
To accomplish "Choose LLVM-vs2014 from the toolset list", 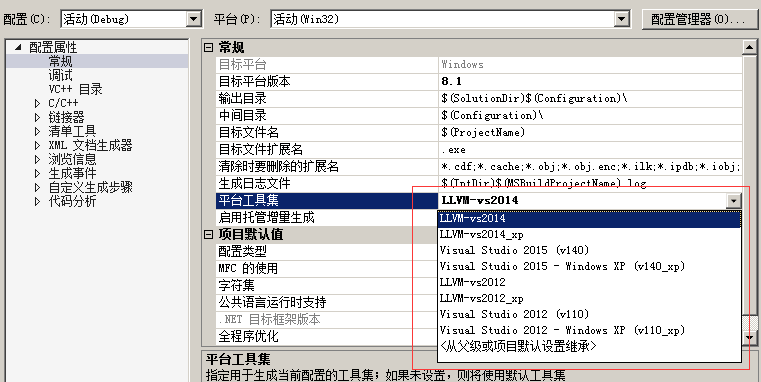I will pyautogui.click(x=589, y=219).
